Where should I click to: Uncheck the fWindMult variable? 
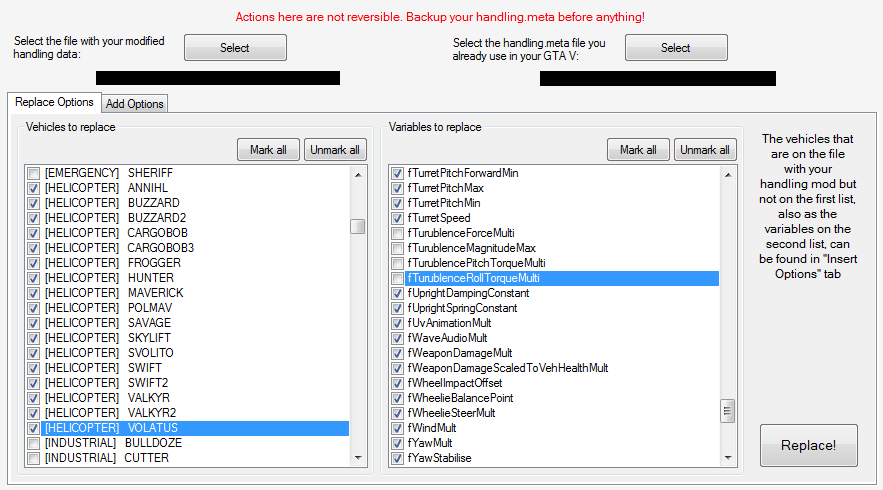click(x=398, y=428)
